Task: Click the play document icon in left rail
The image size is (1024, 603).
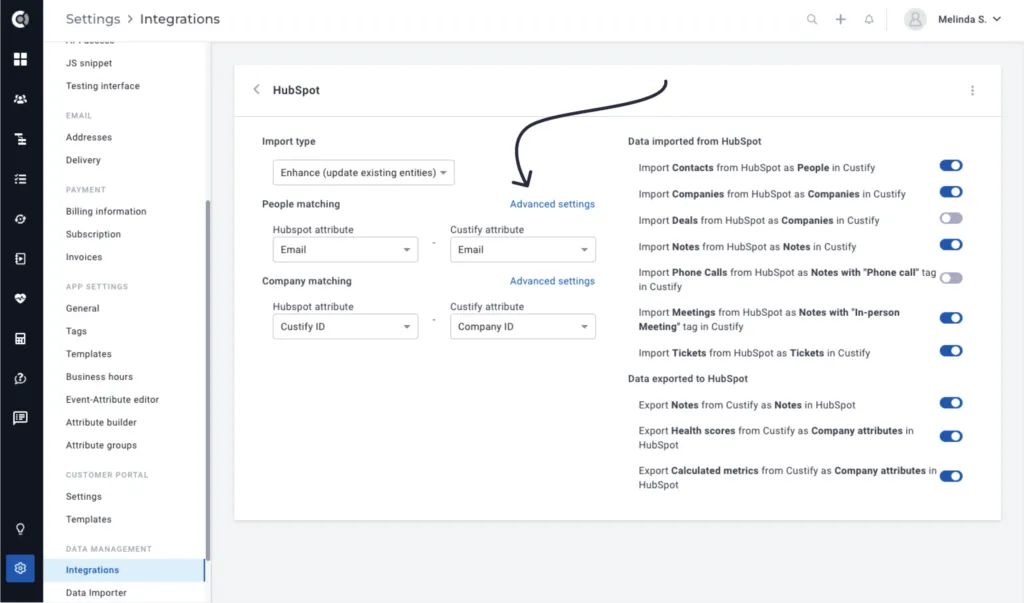Action: pyautogui.click(x=20, y=259)
